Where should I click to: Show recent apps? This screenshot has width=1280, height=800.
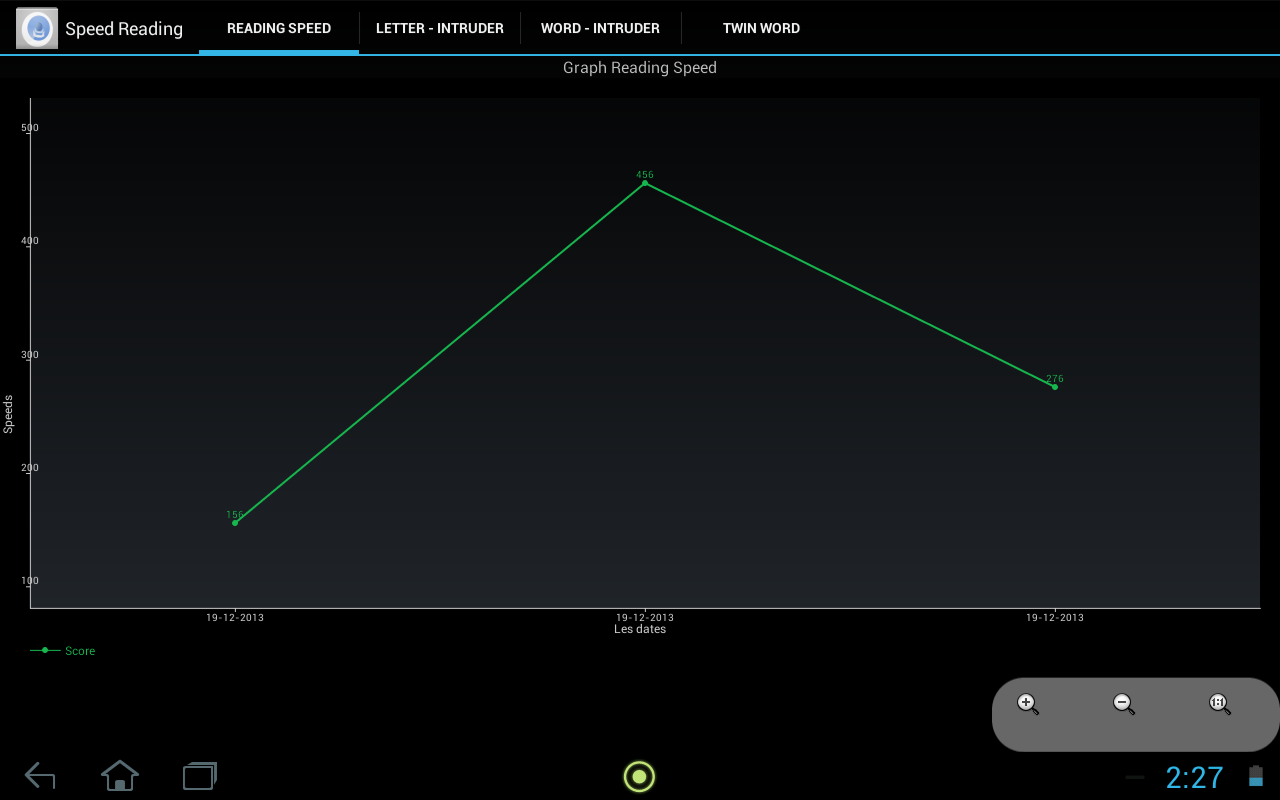click(200, 776)
